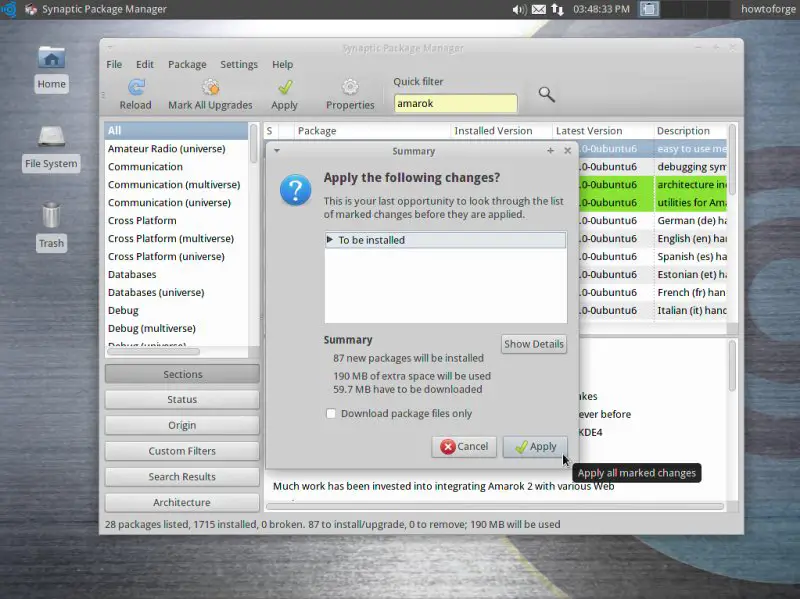Select Databases (universe) section

pos(177,292)
